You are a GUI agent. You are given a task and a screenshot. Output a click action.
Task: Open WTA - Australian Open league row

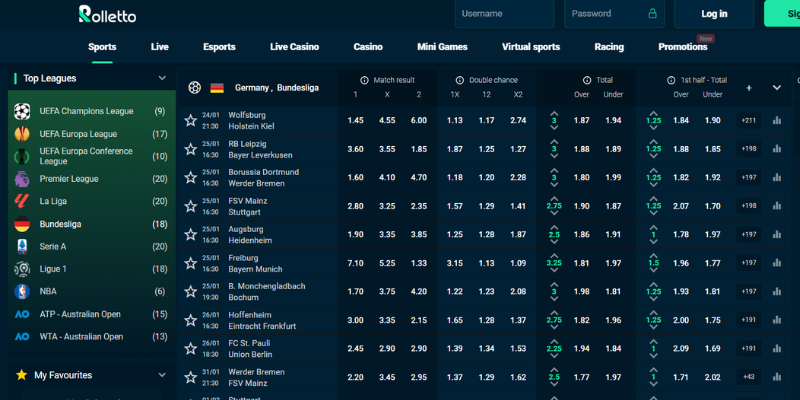[90, 337]
